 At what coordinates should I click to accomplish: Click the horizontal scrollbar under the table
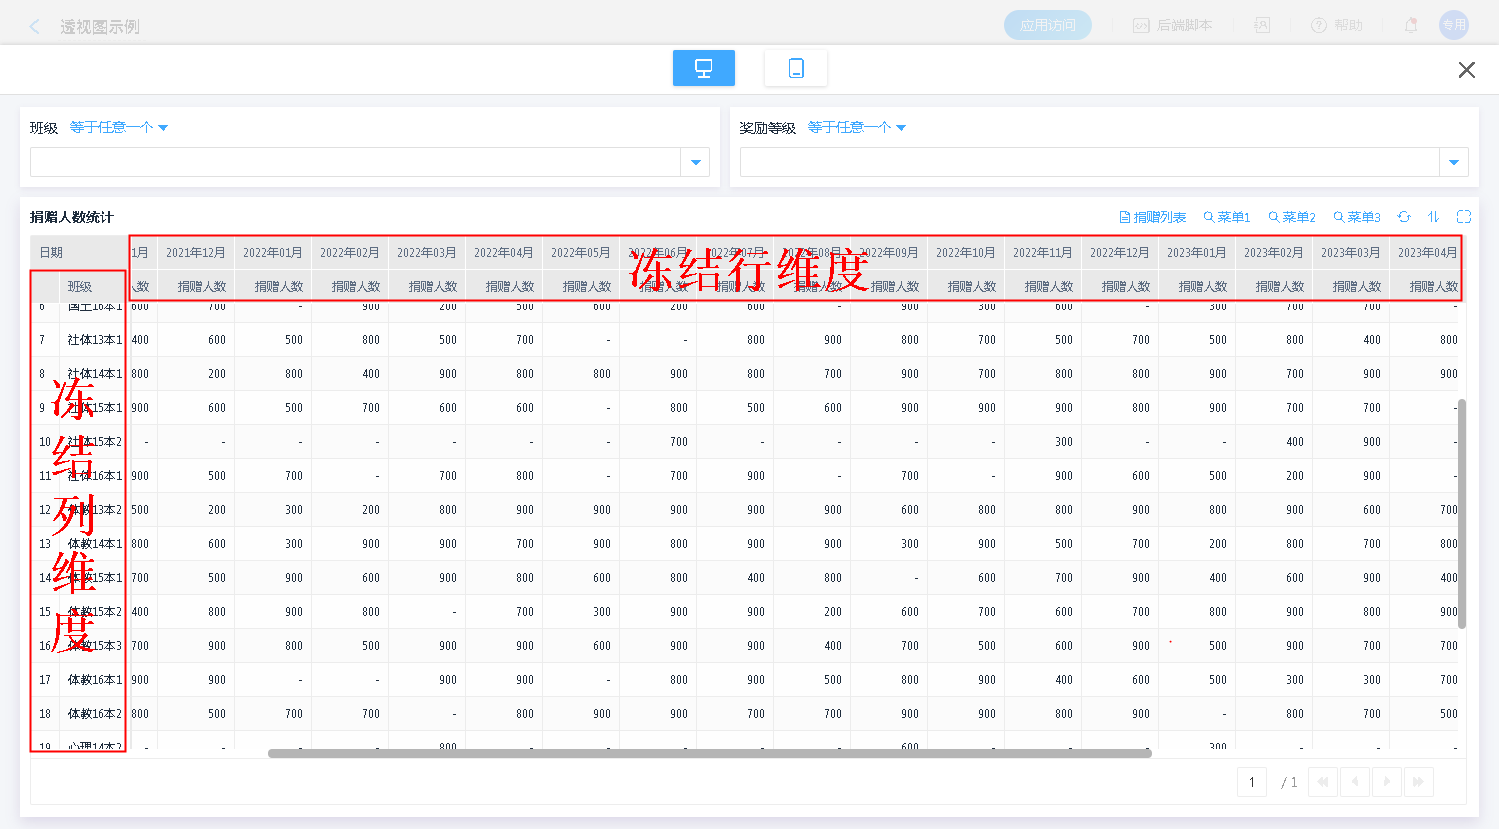(x=709, y=754)
